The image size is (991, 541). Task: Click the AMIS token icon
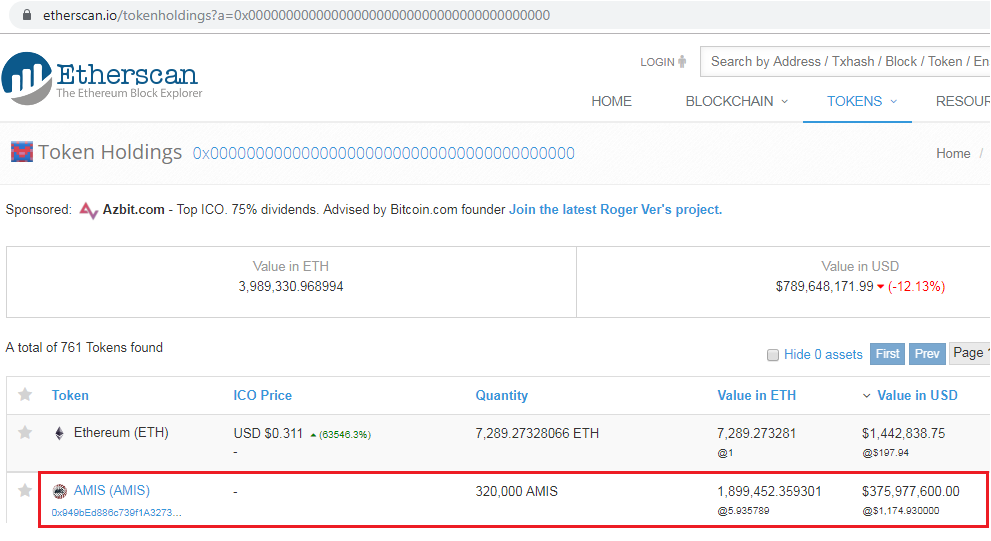tap(59, 491)
